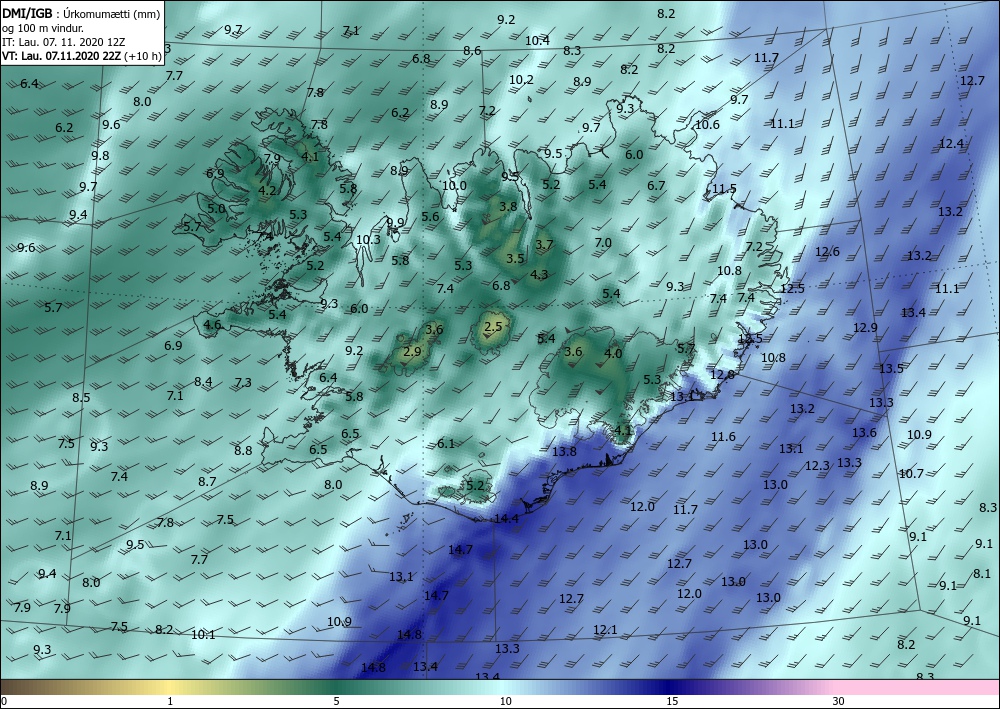This screenshot has height=709, width=1000.
Task: Click the legend label 30 on the color bar
Action: (839, 701)
